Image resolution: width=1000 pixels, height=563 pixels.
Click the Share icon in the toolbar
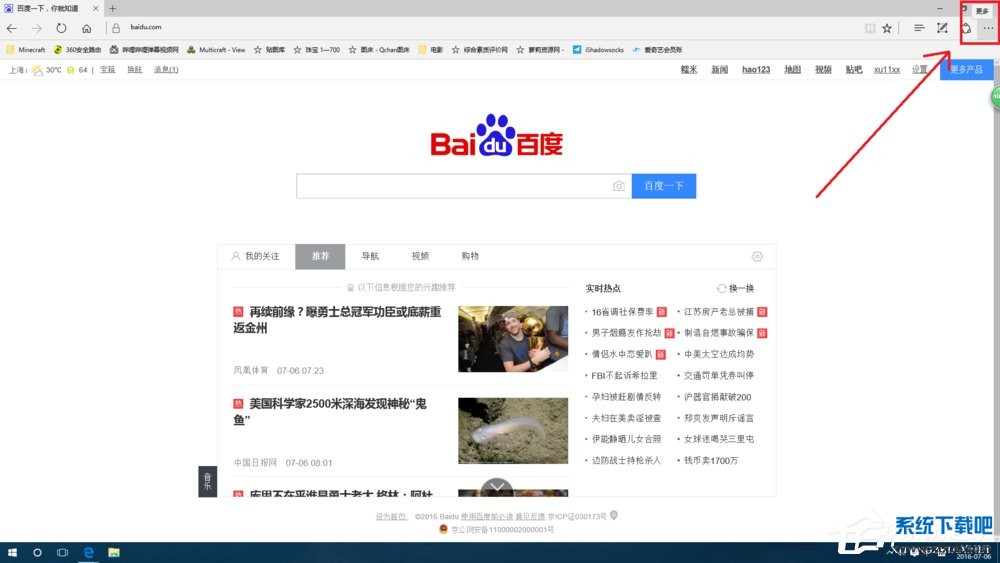(966, 28)
